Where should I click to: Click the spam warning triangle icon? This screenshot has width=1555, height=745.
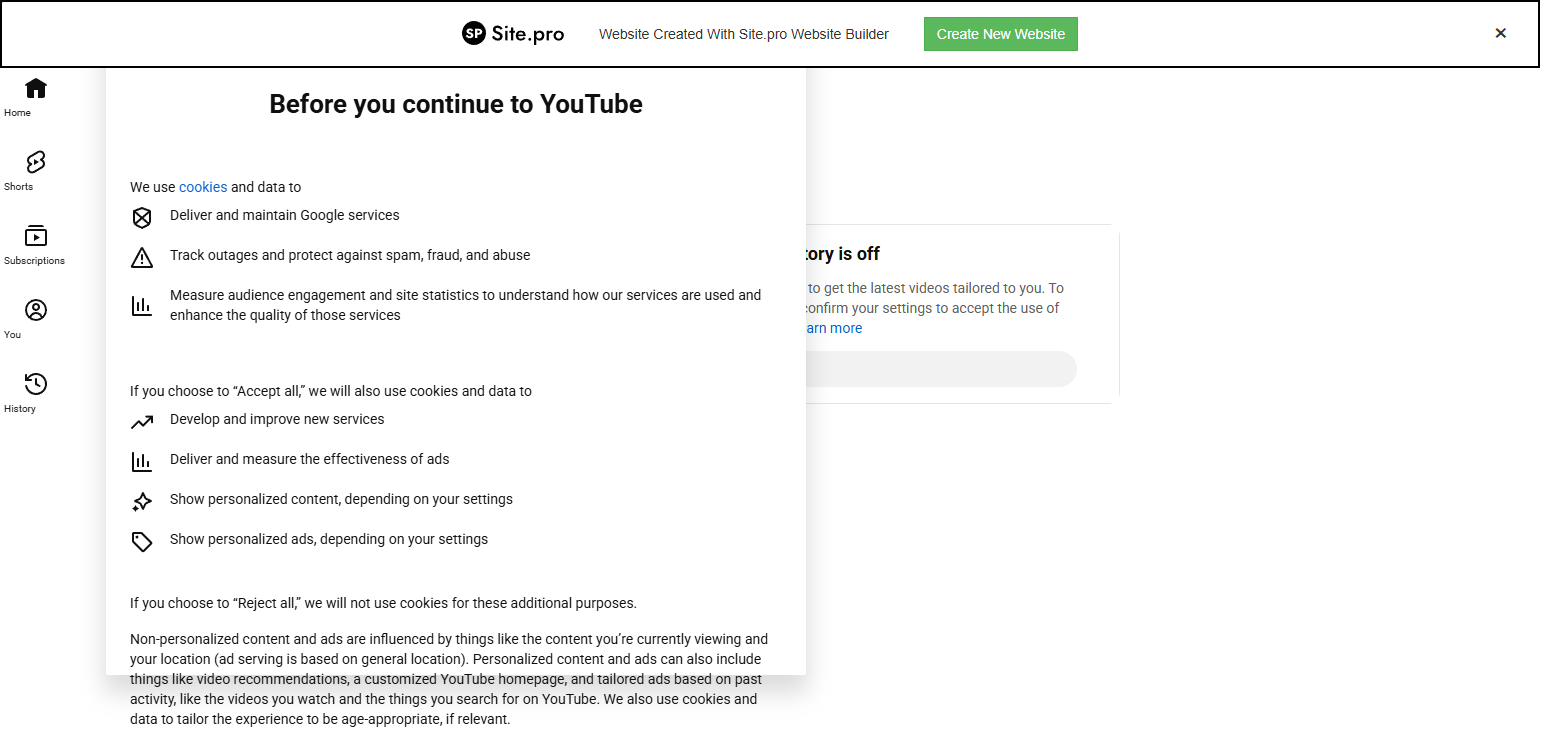tap(142, 258)
